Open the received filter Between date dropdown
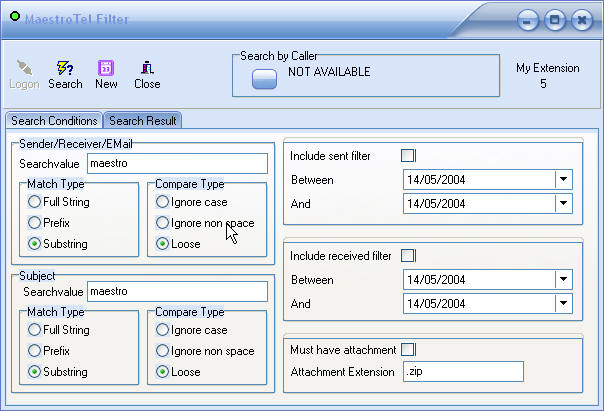This screenshot has width=604, height=411. (x=563, y=279)
